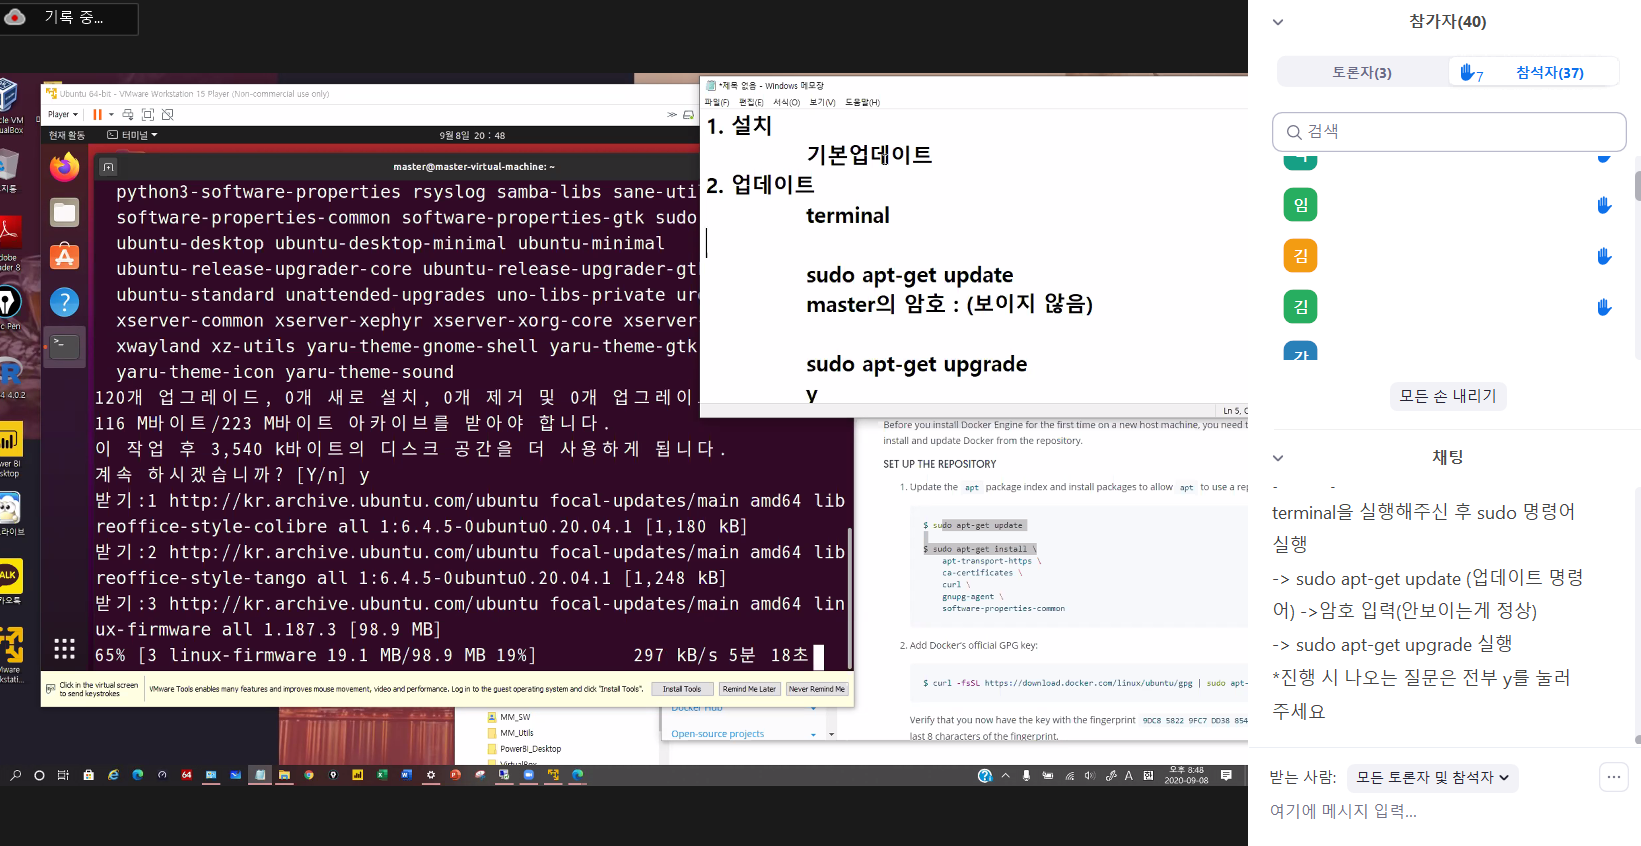This screenshot has width=1641, height=846.
Task: Click the raised hand next to 임 participant
Action: pos(1604,205)
